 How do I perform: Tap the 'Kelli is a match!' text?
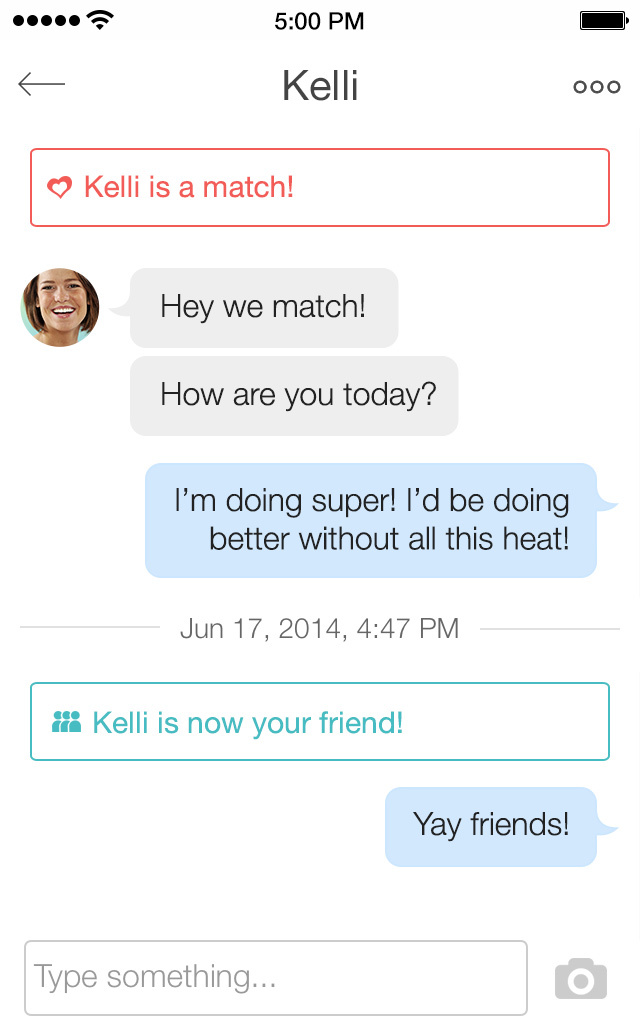point(189,187)
